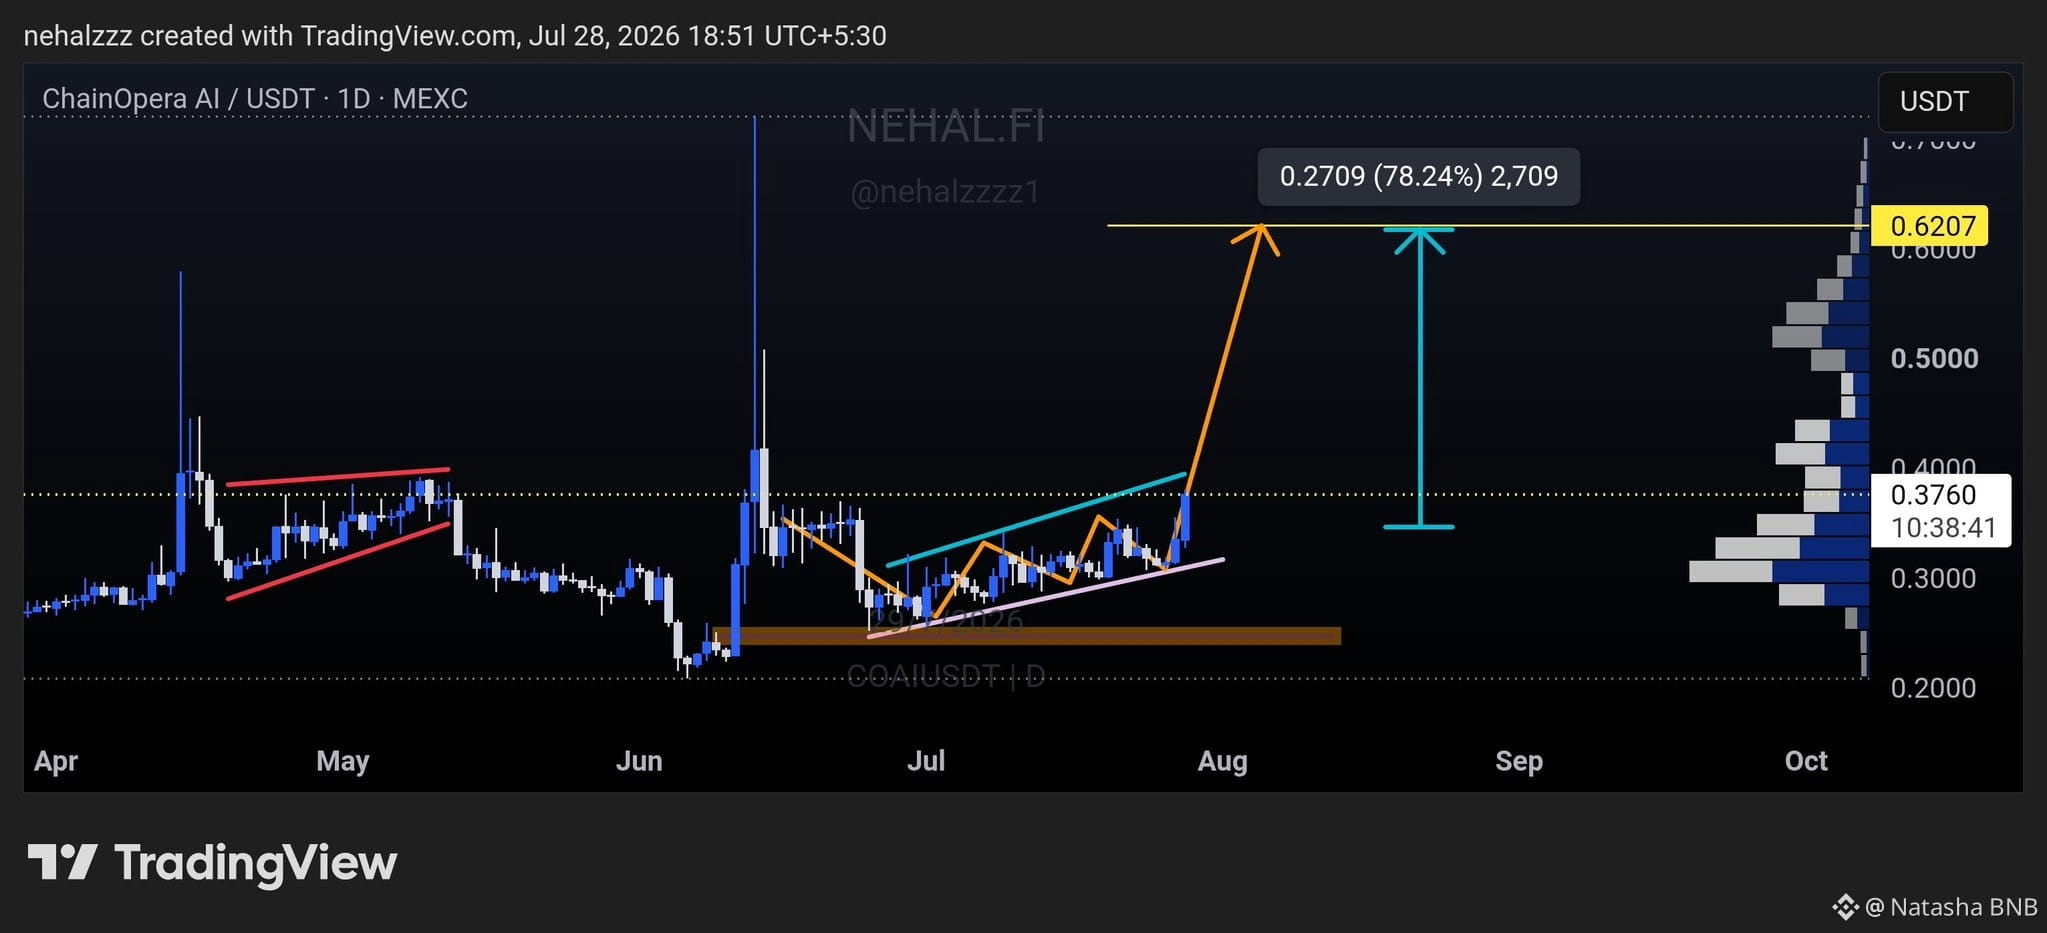Click the yellow 0.6207 price label
The height and width of the screenshot is (933, 2047).
[1929, 226]
